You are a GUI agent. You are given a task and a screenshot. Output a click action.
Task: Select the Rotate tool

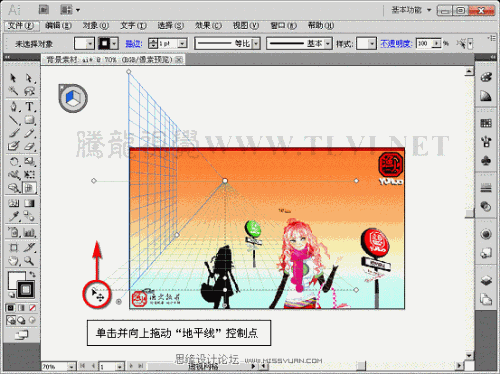point(13,162)
